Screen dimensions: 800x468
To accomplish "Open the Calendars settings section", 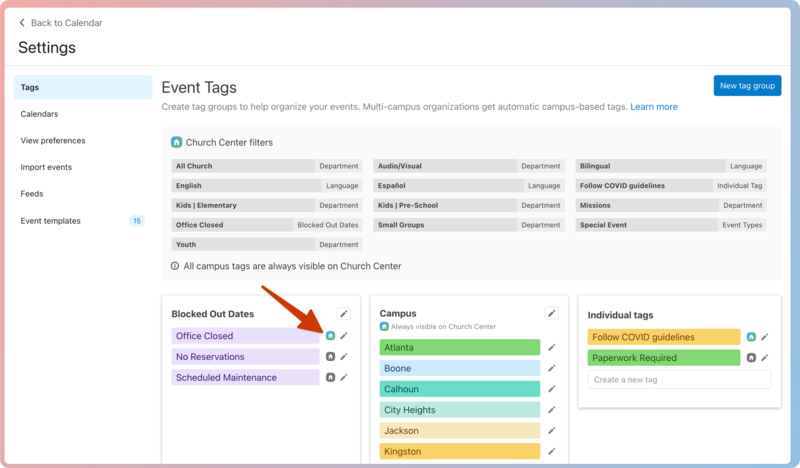I will tap(40, 114).
